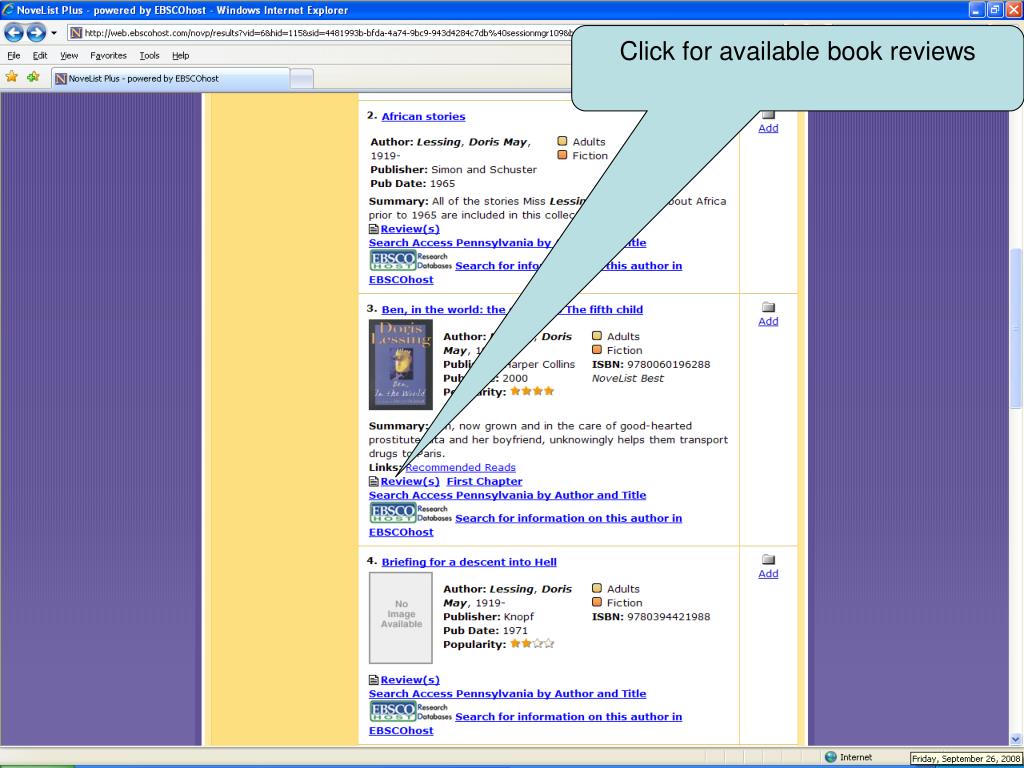Click ISBN 9780060196288 text
This screenshot has height=768, width=1024.
pos(650,364)
